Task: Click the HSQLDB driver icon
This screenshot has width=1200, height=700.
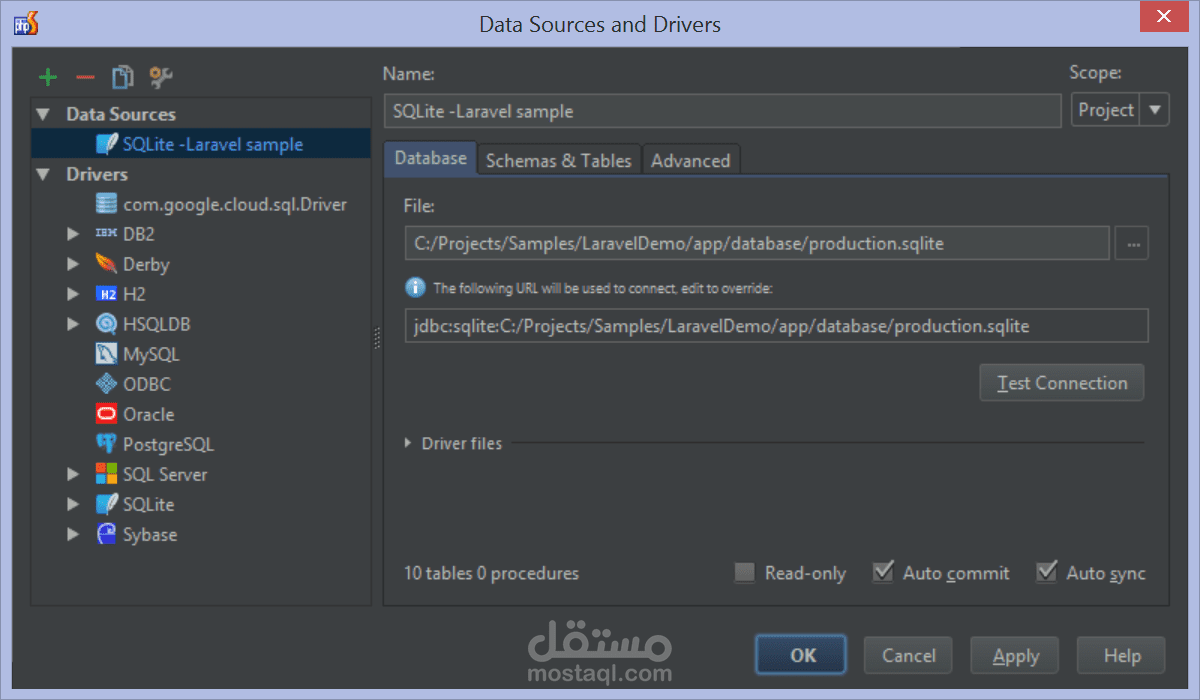Action: pyautogui.click(x=106, y=324)
